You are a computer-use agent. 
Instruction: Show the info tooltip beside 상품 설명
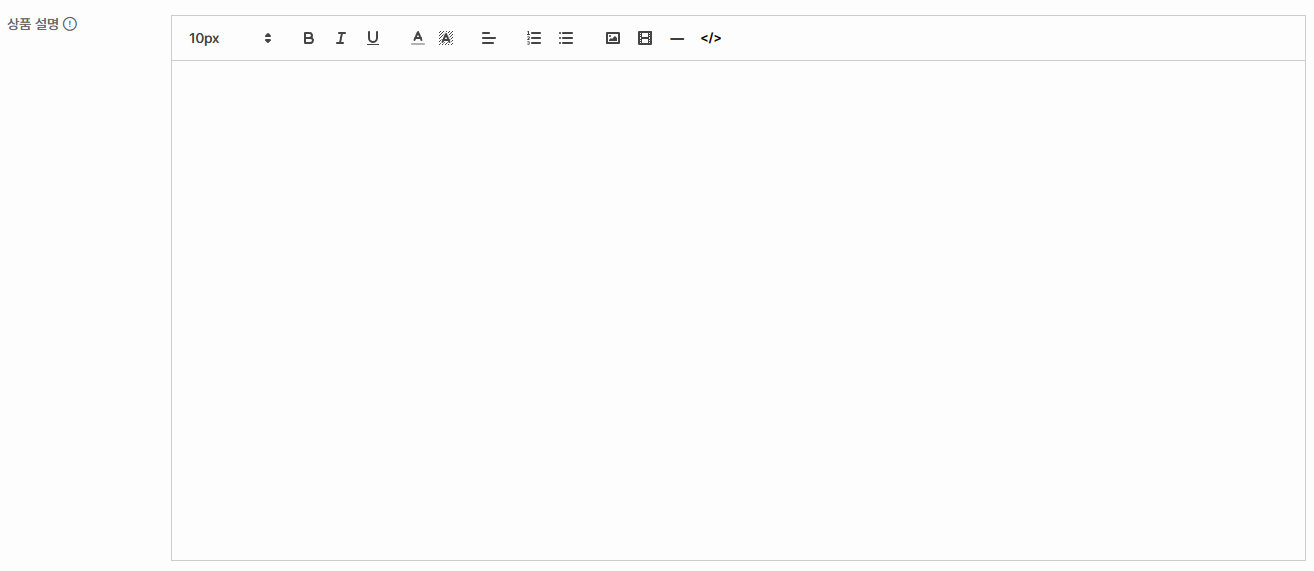click(70, 24)
